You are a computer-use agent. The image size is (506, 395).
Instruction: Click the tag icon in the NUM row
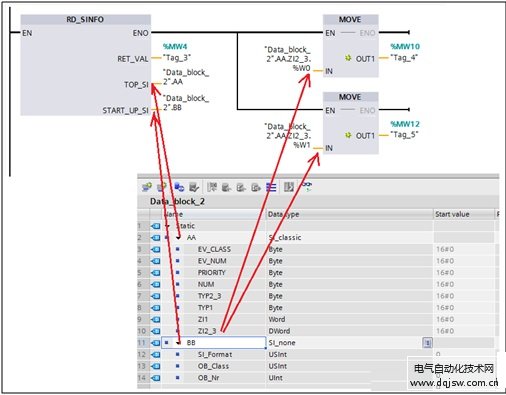pos(155,284)
